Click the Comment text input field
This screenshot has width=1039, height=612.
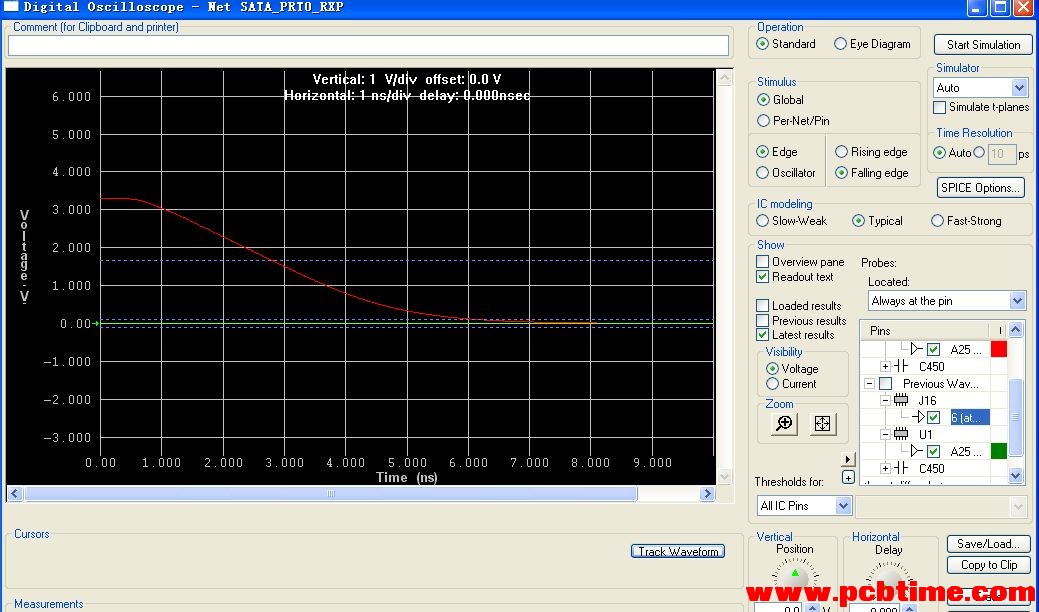click(368, 46)
